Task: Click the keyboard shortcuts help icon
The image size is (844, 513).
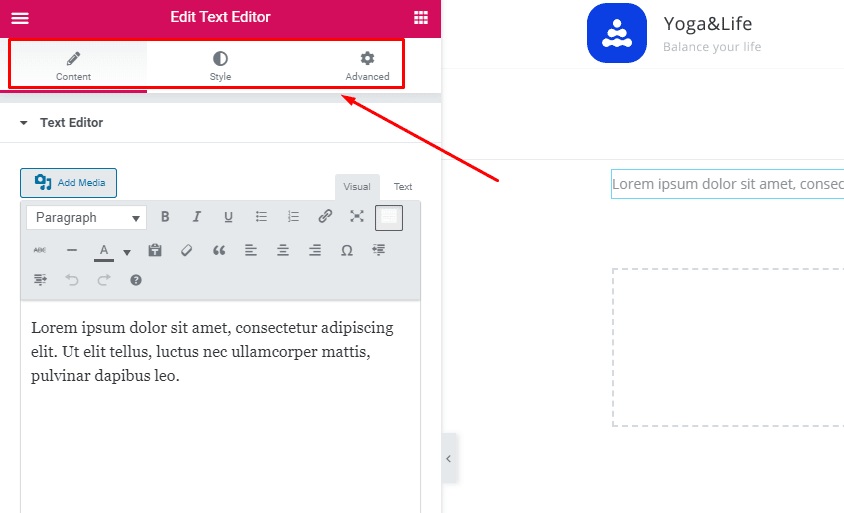Action: tap(136, 280)
